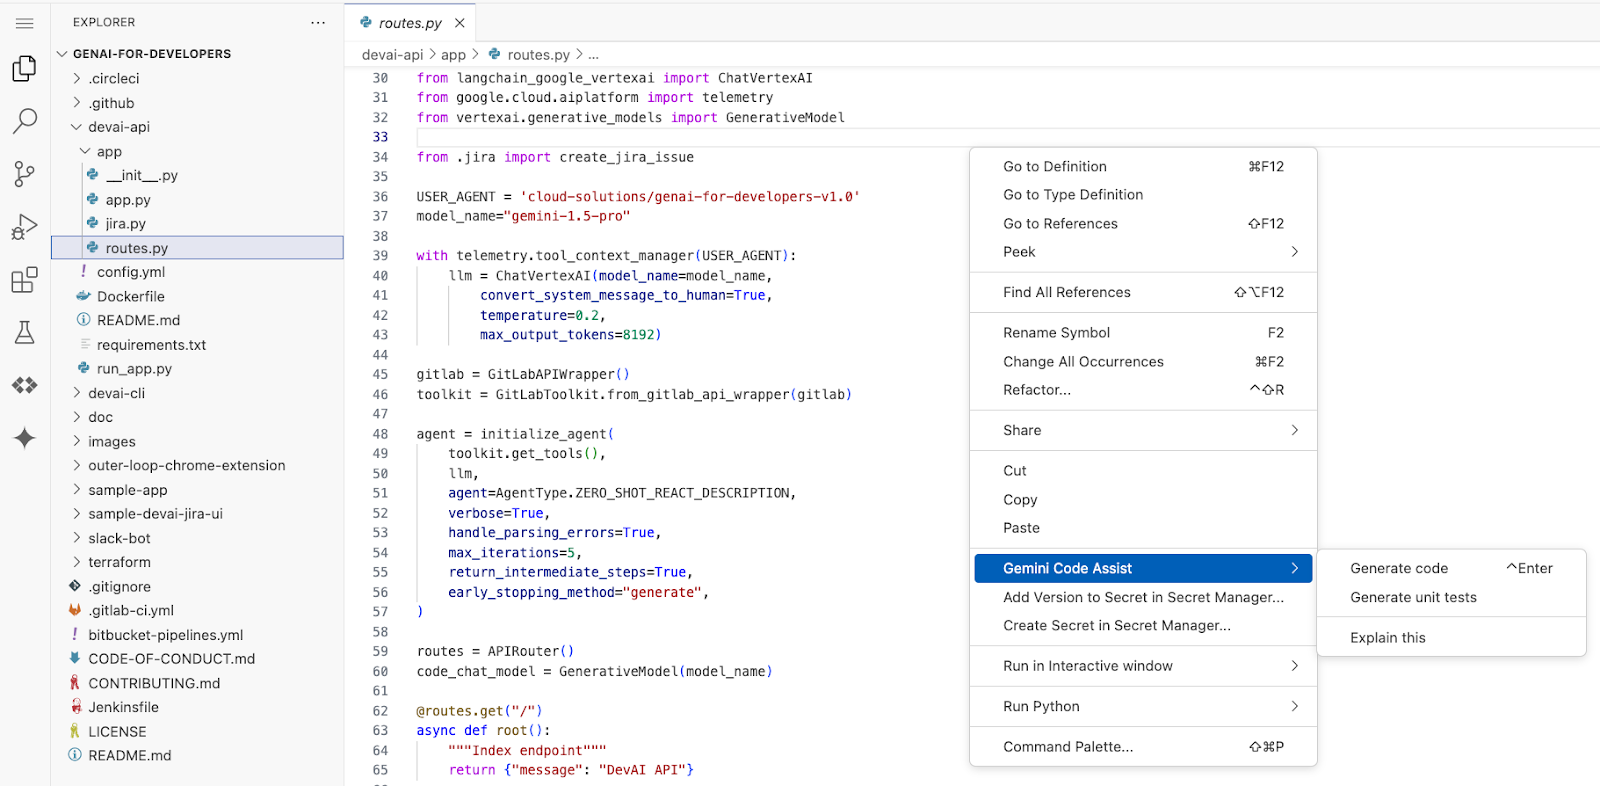Open app.py in the file tree
1600x786 pixels.
point(197,200)
